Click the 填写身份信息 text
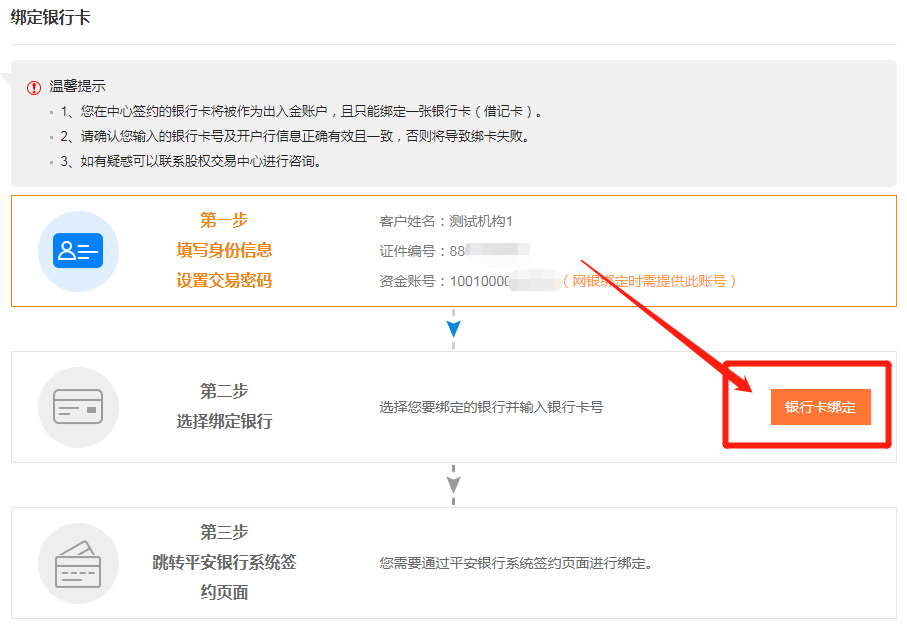Image resolution: width=907 pixels, height=632 pixels. [224, 250]
